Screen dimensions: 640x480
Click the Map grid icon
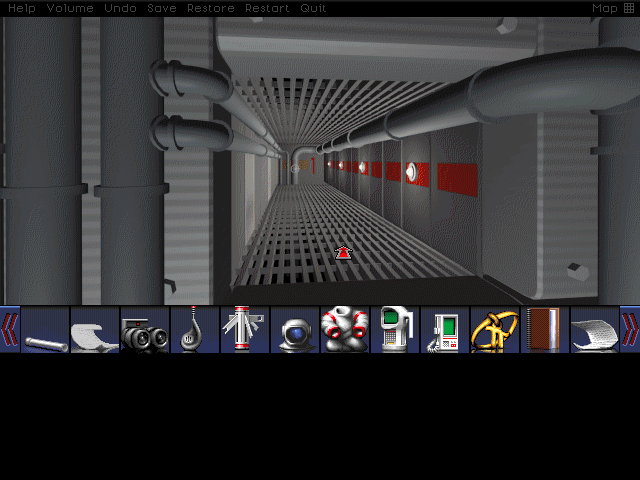pos(629,8)
